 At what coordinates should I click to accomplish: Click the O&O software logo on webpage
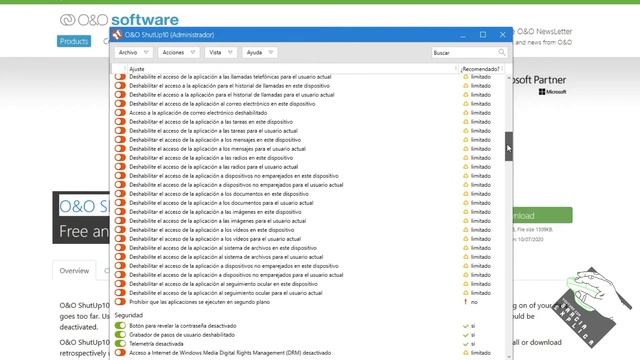click(x=119, y=20)
